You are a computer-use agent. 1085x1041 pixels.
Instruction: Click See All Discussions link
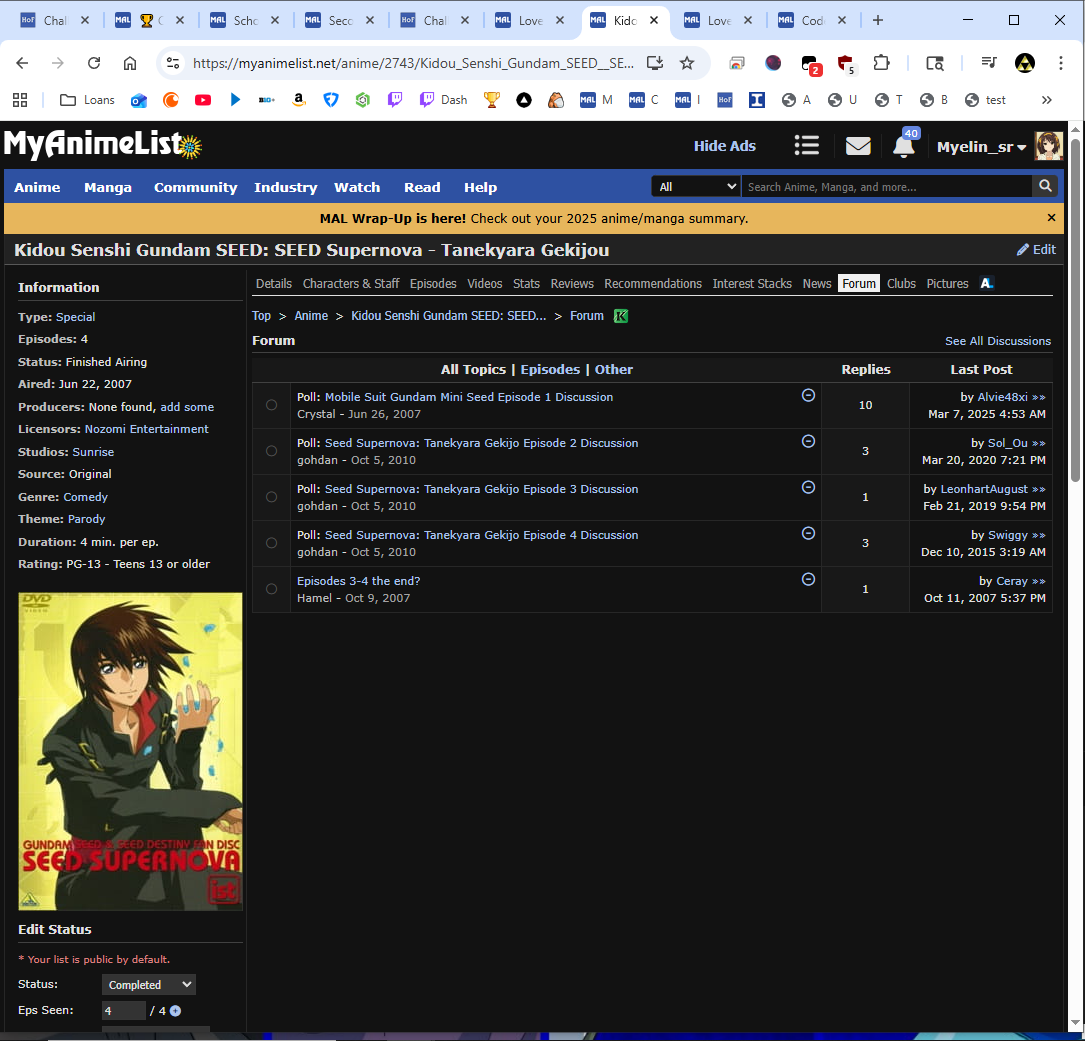click(998, 341)
